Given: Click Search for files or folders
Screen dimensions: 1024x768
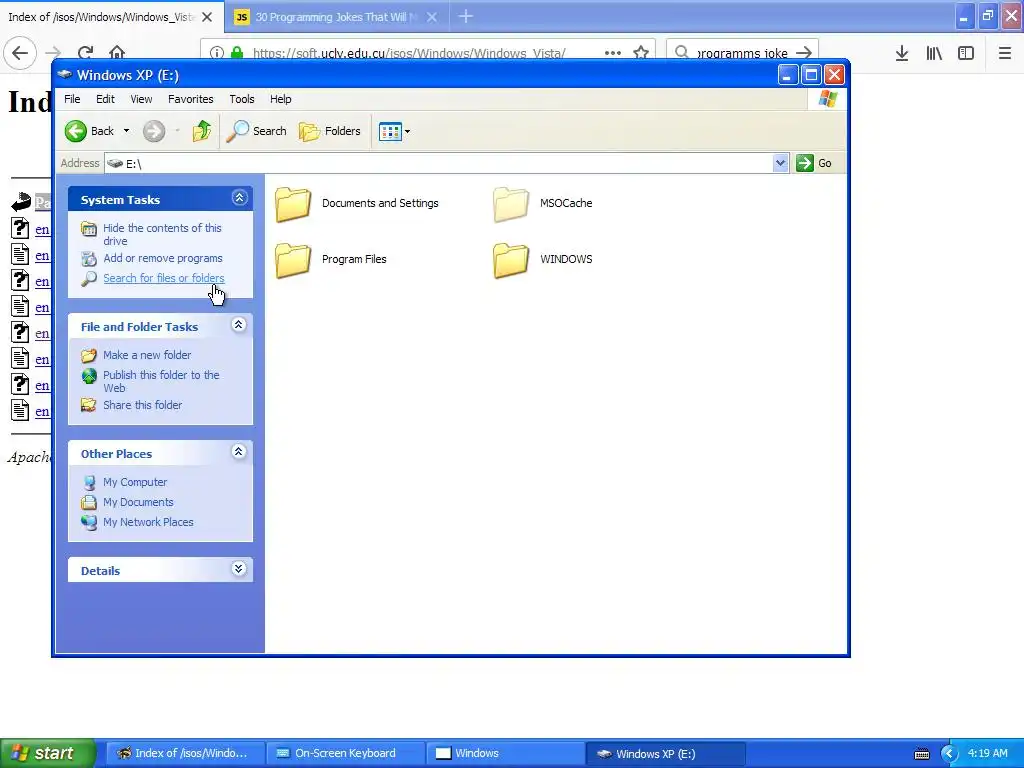Looking at the screenshot, I should pos(163,278).
